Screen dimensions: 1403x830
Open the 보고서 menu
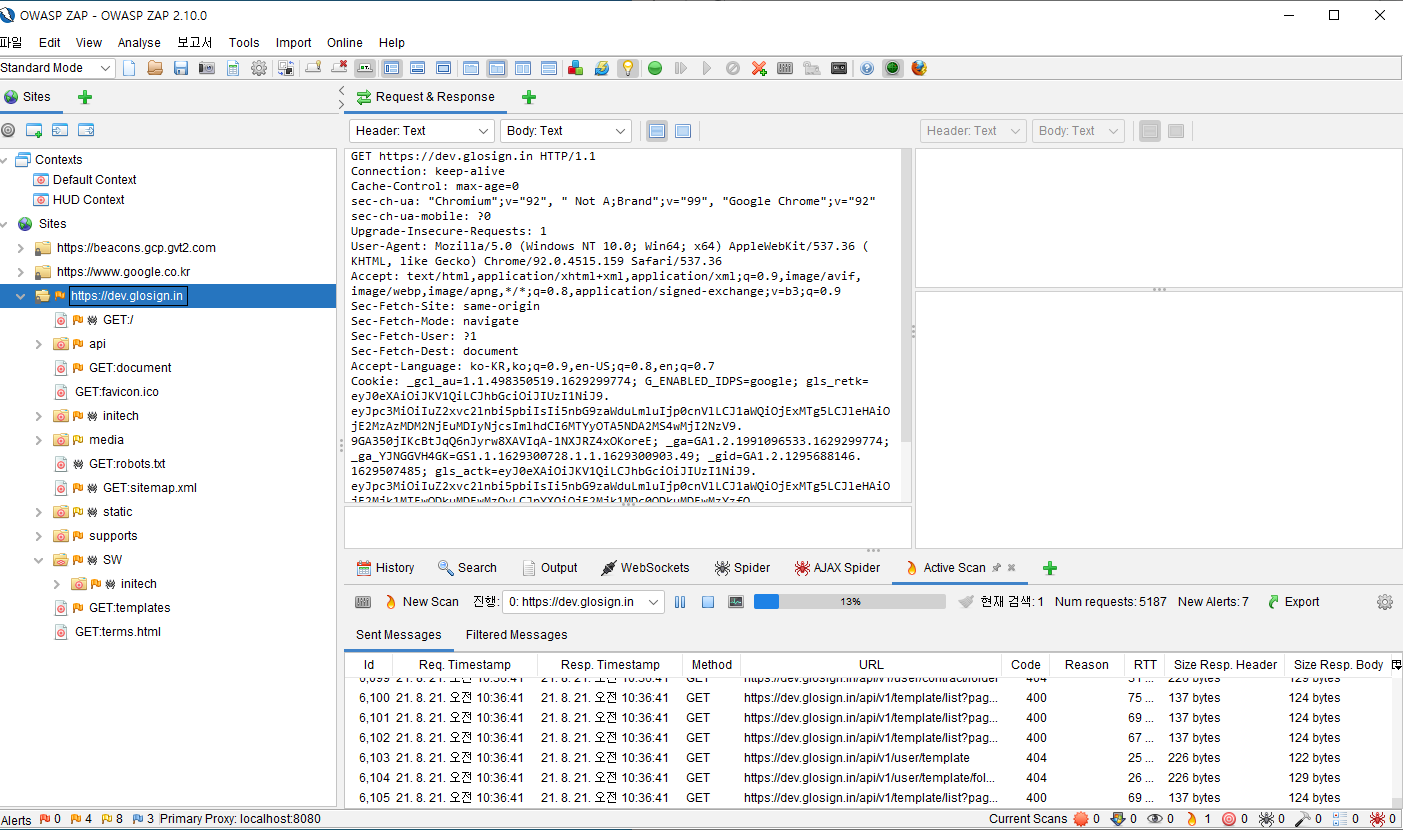pos(195,43)
